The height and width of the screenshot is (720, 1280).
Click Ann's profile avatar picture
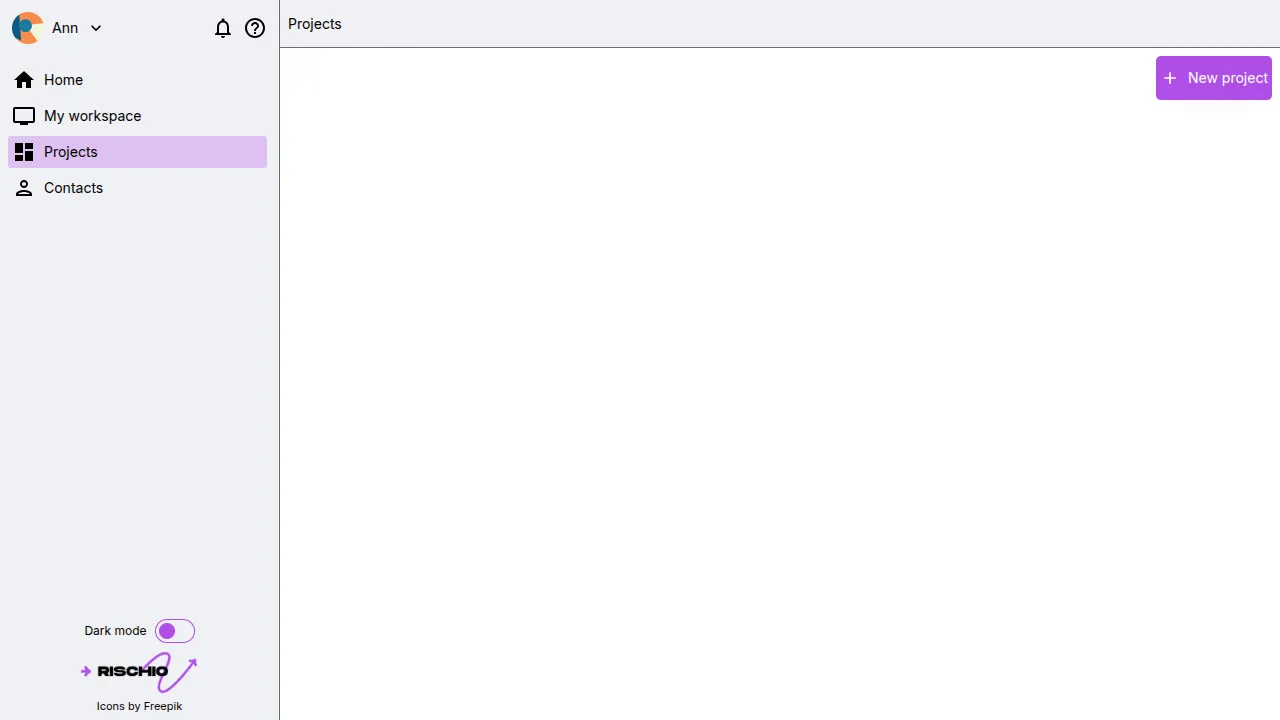27,28
